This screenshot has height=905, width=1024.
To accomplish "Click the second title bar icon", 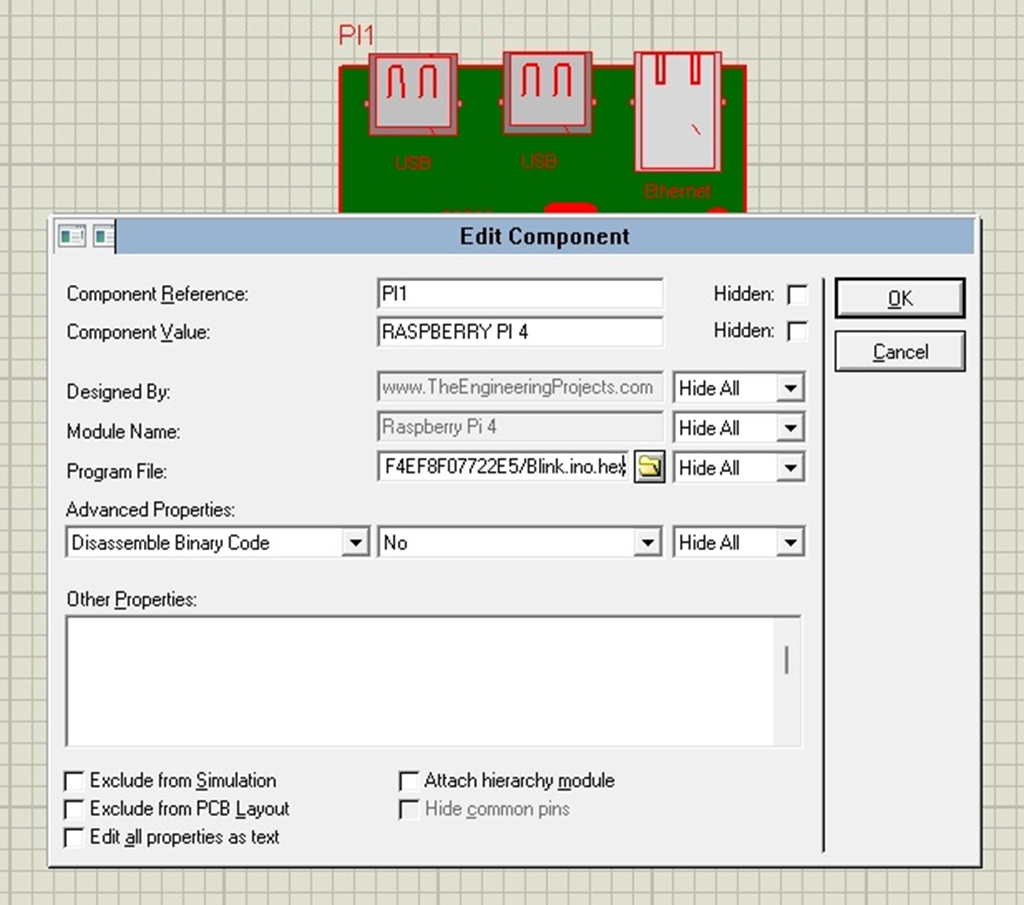I will (103, 236).
